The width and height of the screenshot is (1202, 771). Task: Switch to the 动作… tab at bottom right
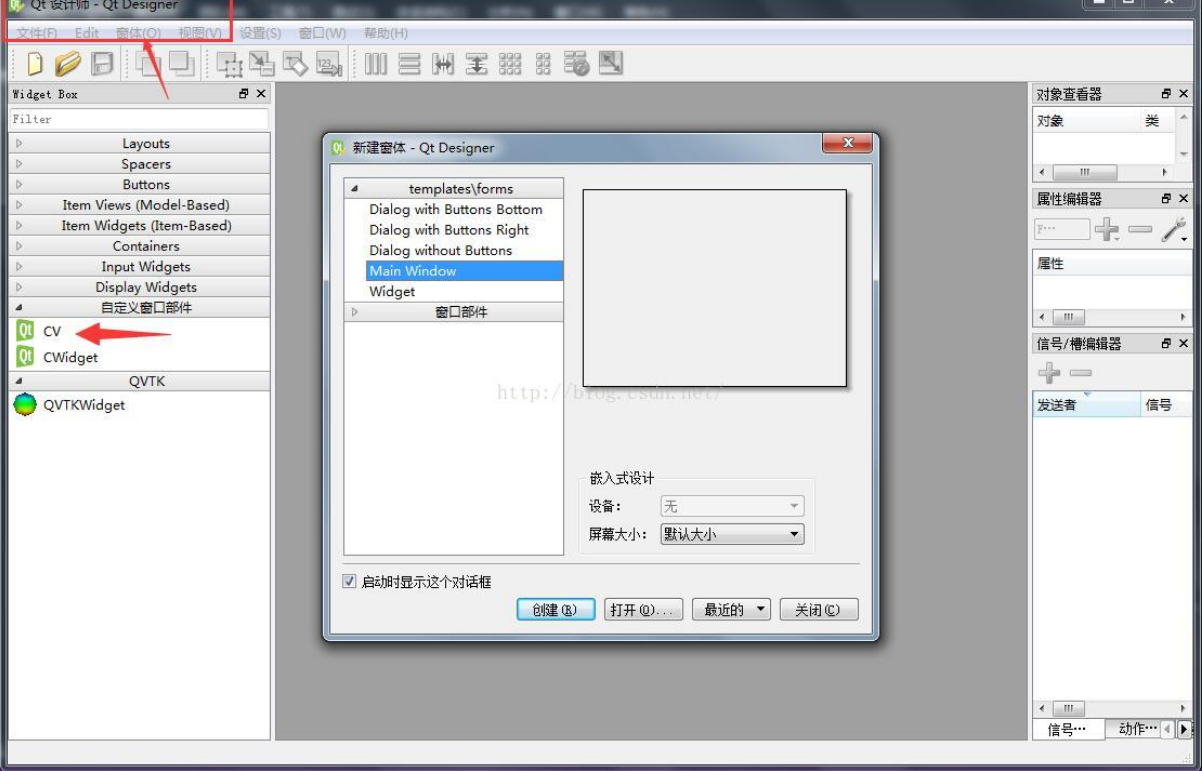point(1132,729)
